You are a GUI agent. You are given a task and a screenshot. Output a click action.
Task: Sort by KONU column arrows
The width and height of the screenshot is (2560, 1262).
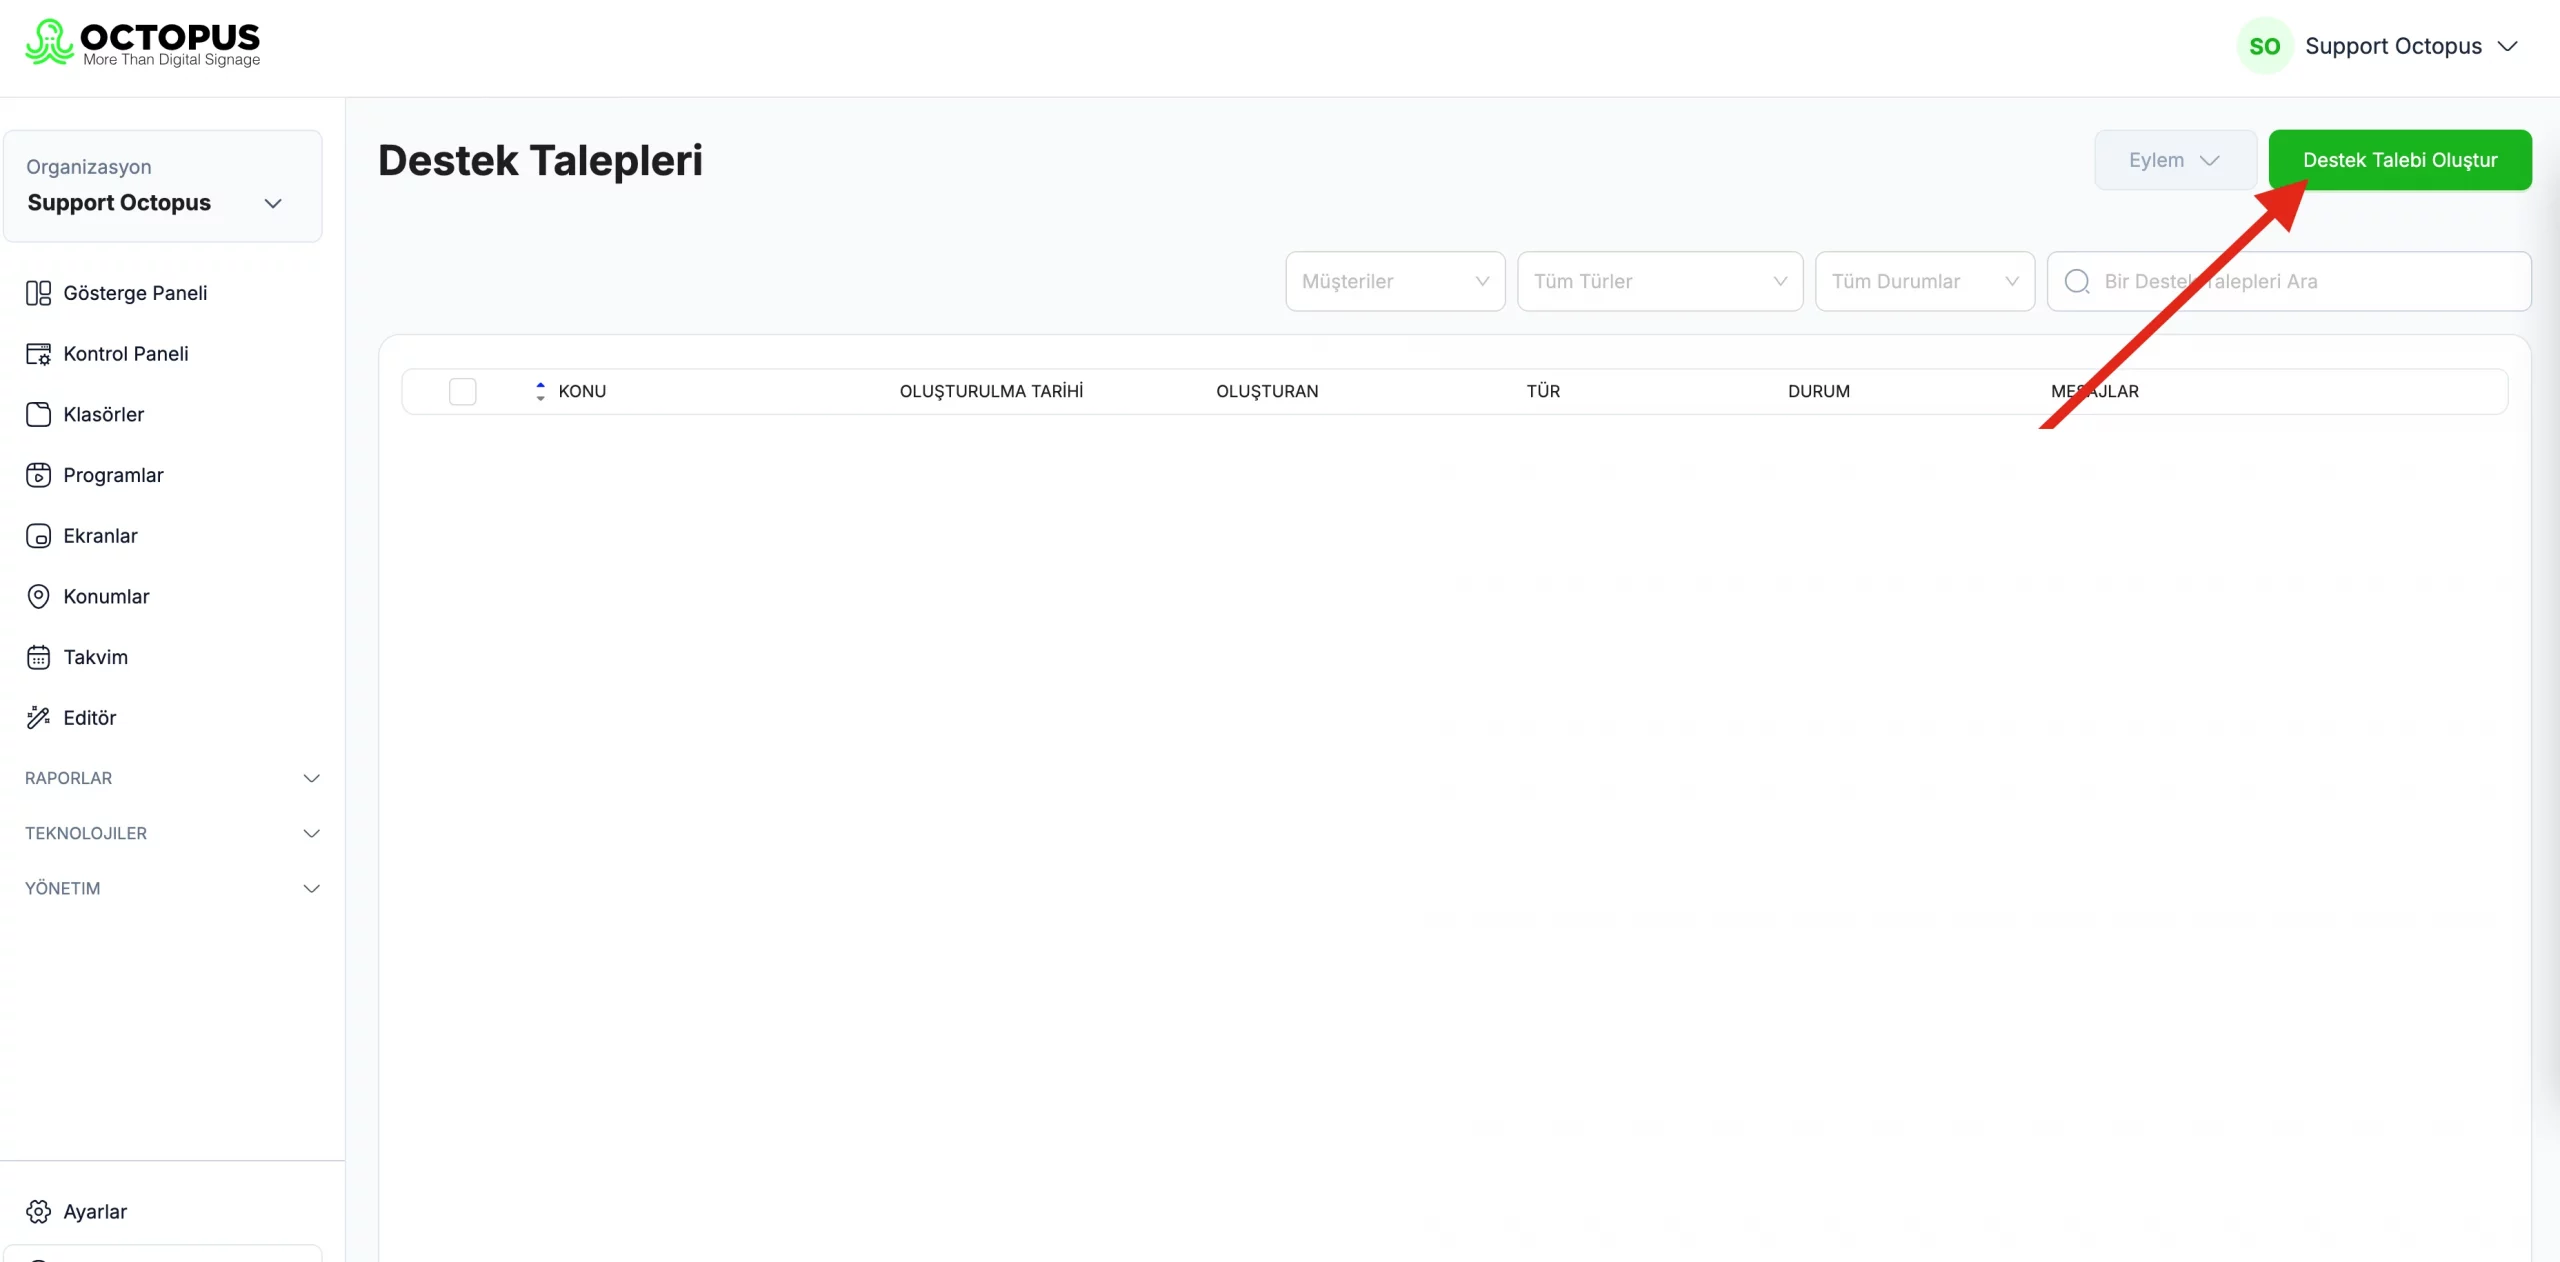click(540, 391)
